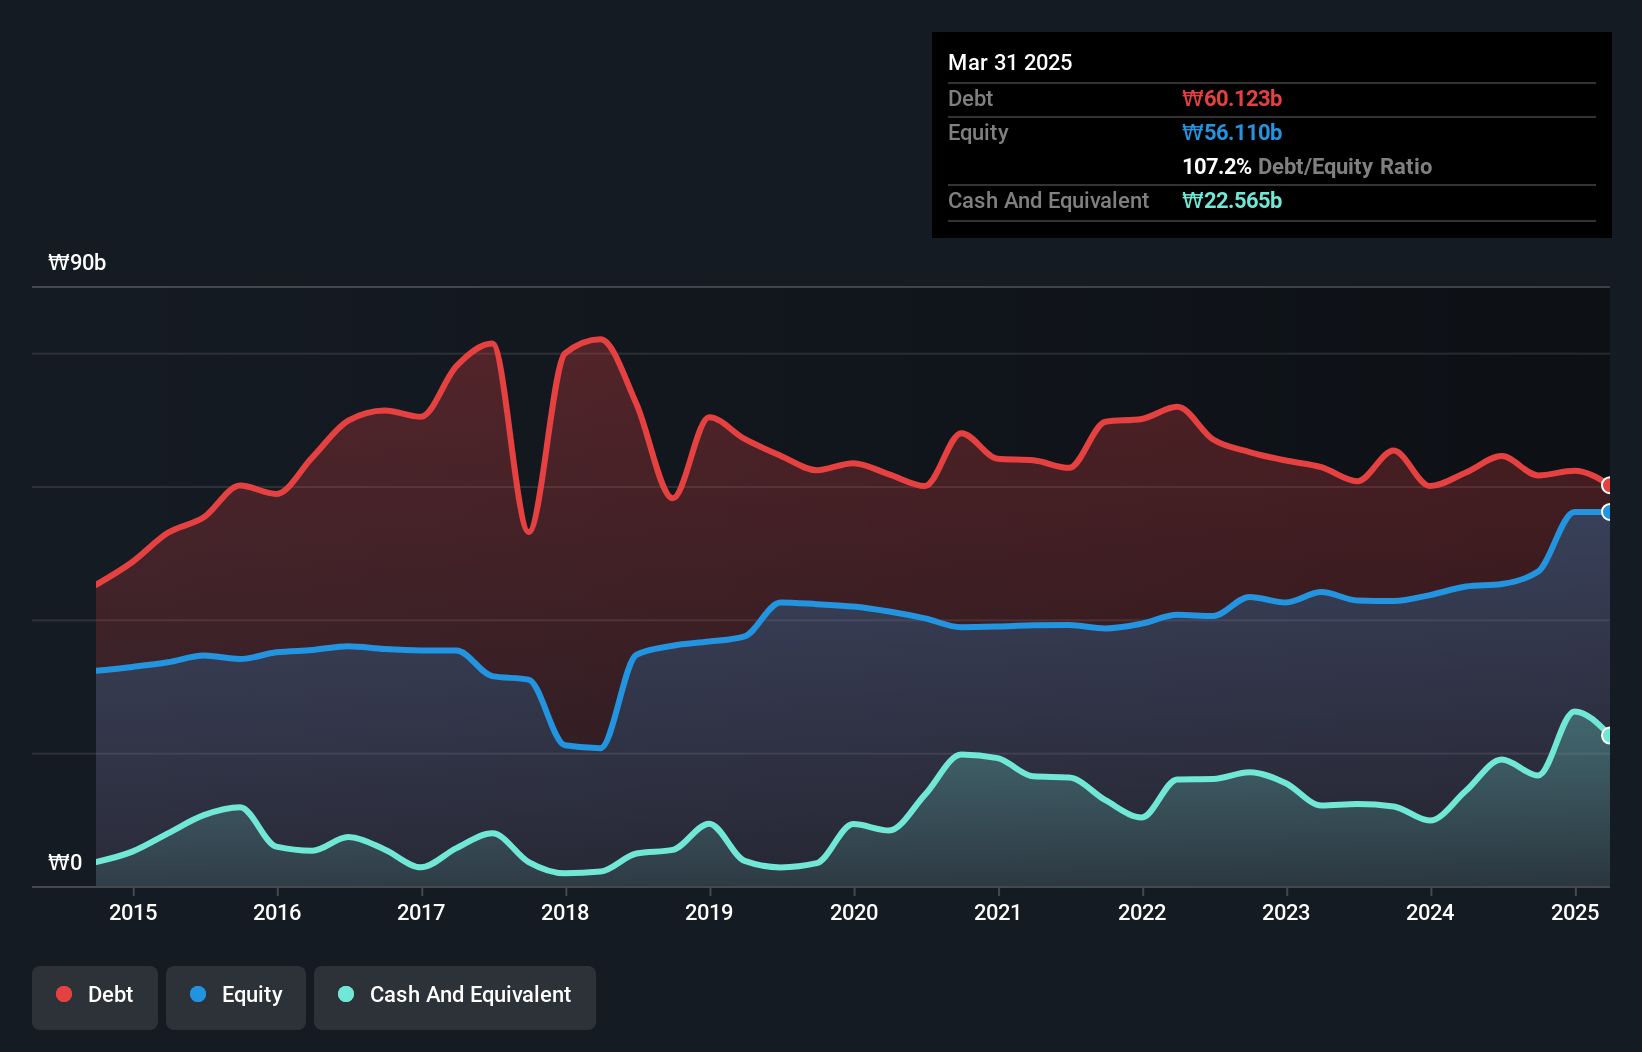Click the 2017 x-axis label
Image resolution: width=1642 pixels, height=1052 pixels.
[x=421, y=912]
